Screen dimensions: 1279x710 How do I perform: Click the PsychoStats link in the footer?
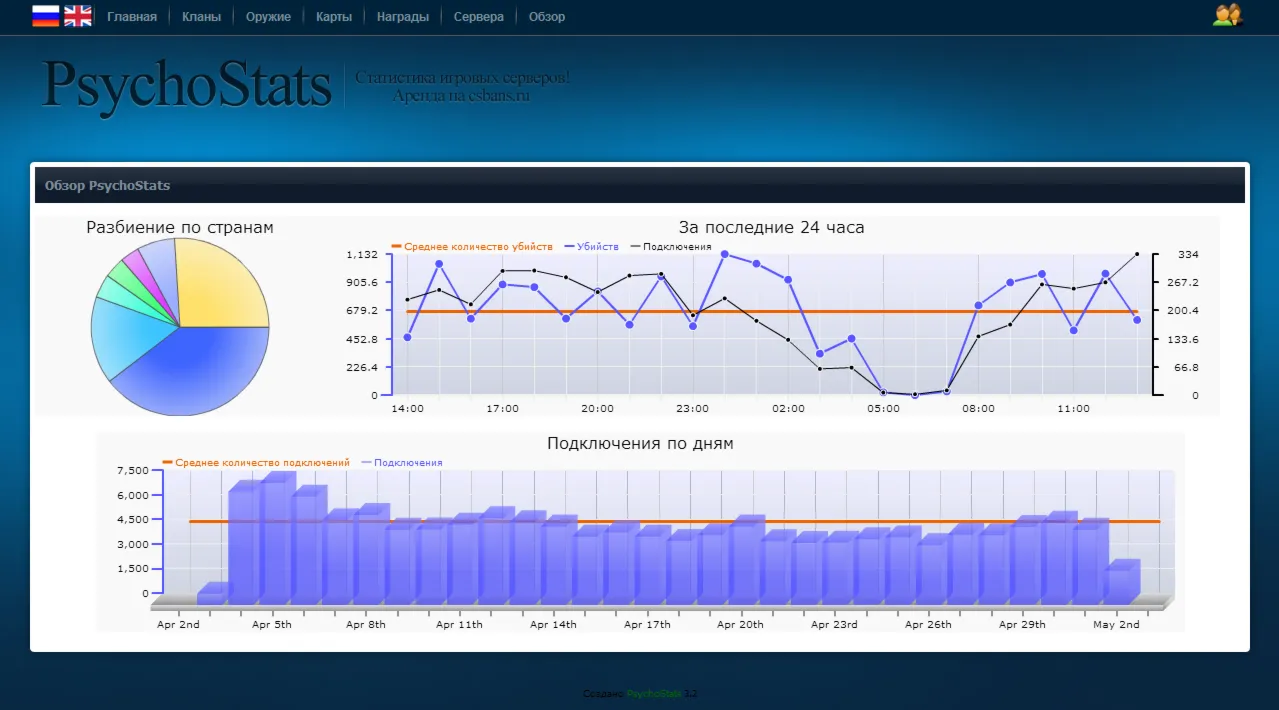click(x=654, y=693)
